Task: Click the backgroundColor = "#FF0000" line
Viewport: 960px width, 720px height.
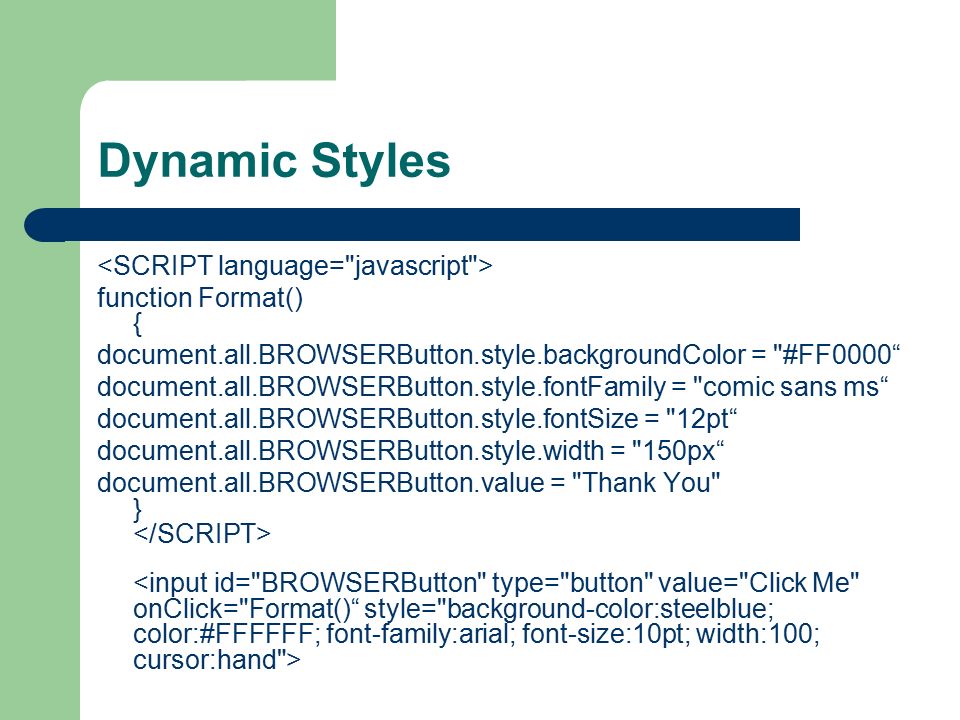Action: coord(498,356)
